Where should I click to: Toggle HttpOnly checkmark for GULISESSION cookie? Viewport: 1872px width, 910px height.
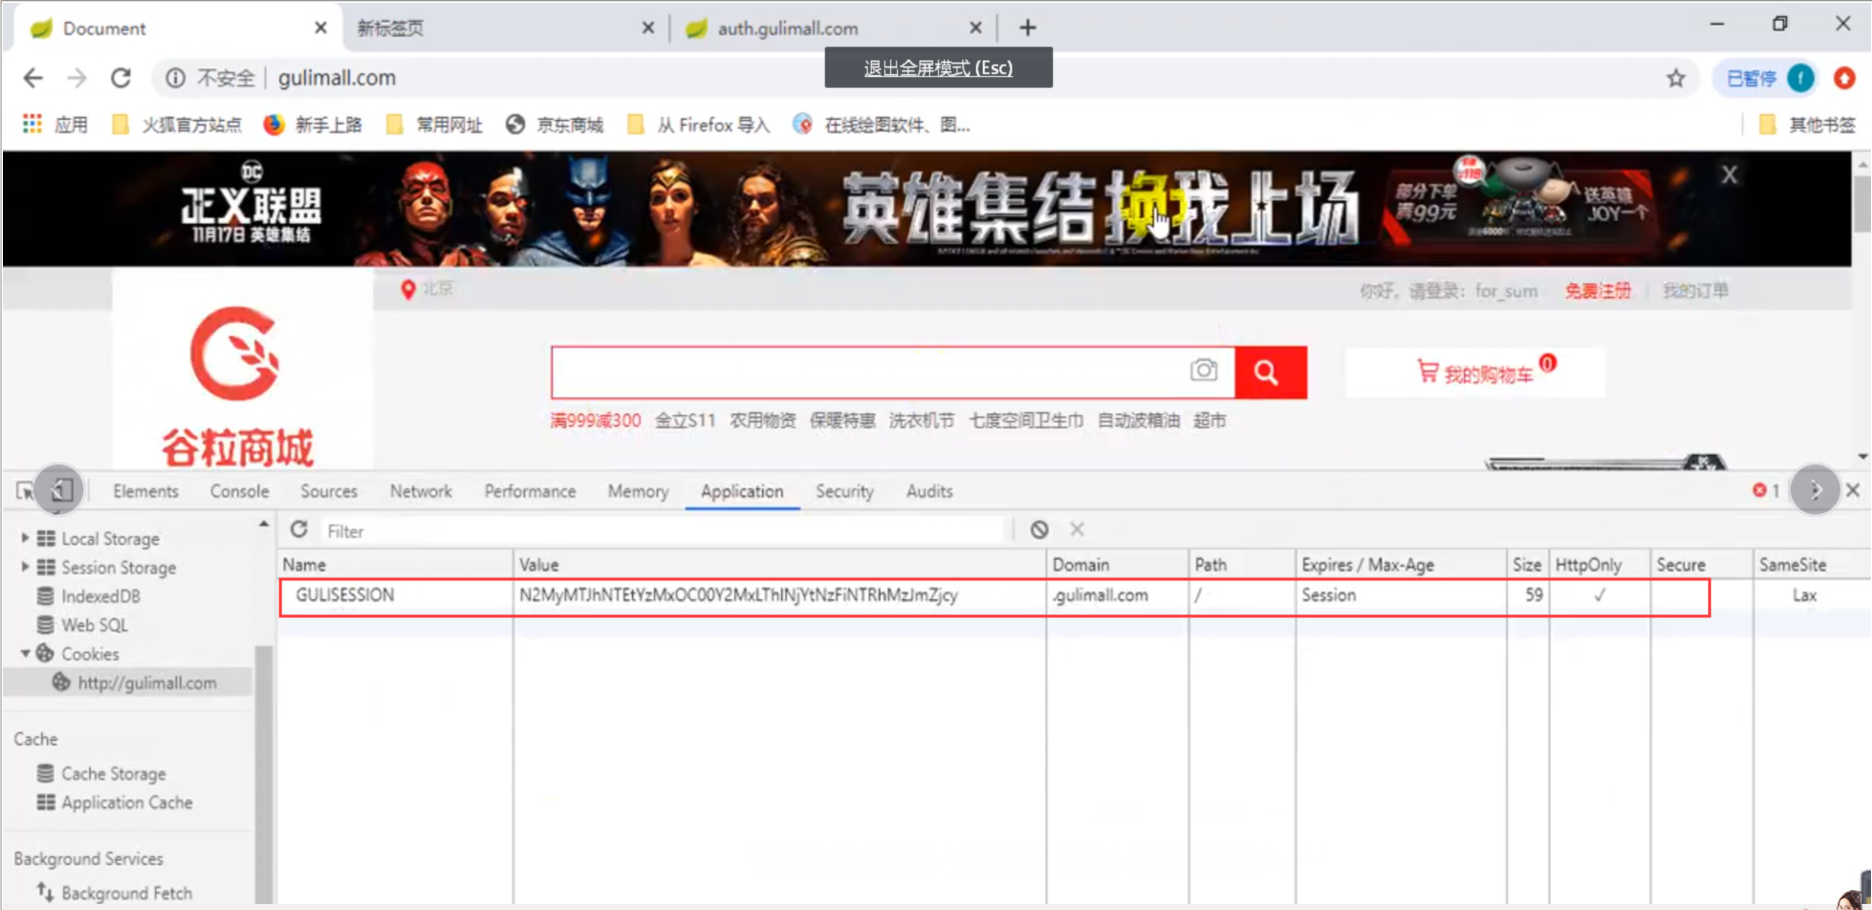tap(1599, 595)
